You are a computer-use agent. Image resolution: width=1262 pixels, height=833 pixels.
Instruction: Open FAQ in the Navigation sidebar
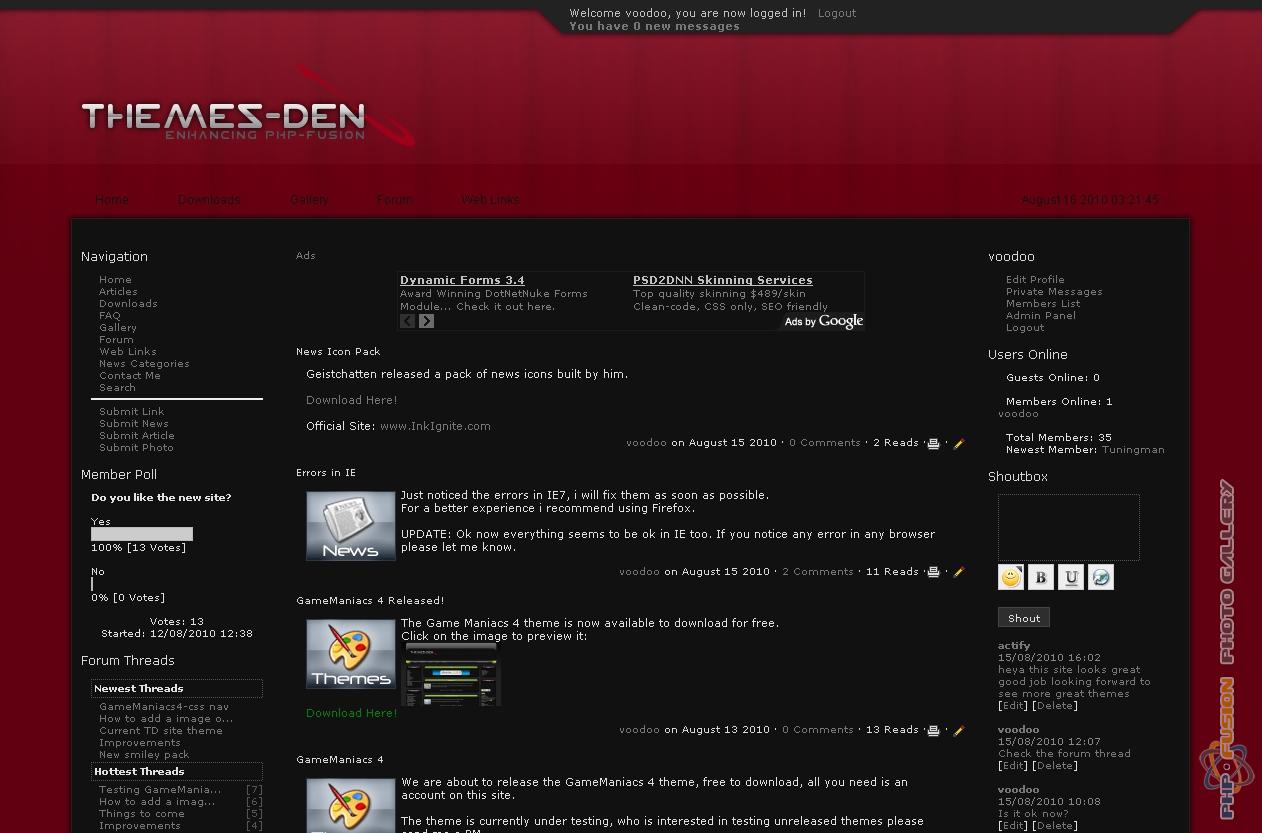110,316
